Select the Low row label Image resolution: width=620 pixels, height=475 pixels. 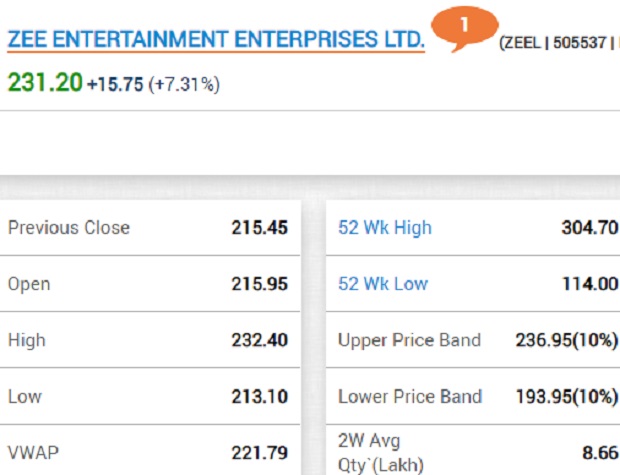(25, 397)
